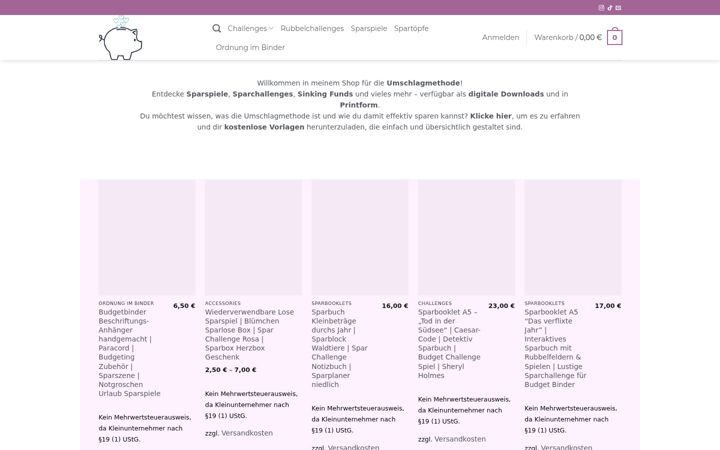720x450 pixels.
Task: Click the Anmelden login link
Action: tap(501, 37)
